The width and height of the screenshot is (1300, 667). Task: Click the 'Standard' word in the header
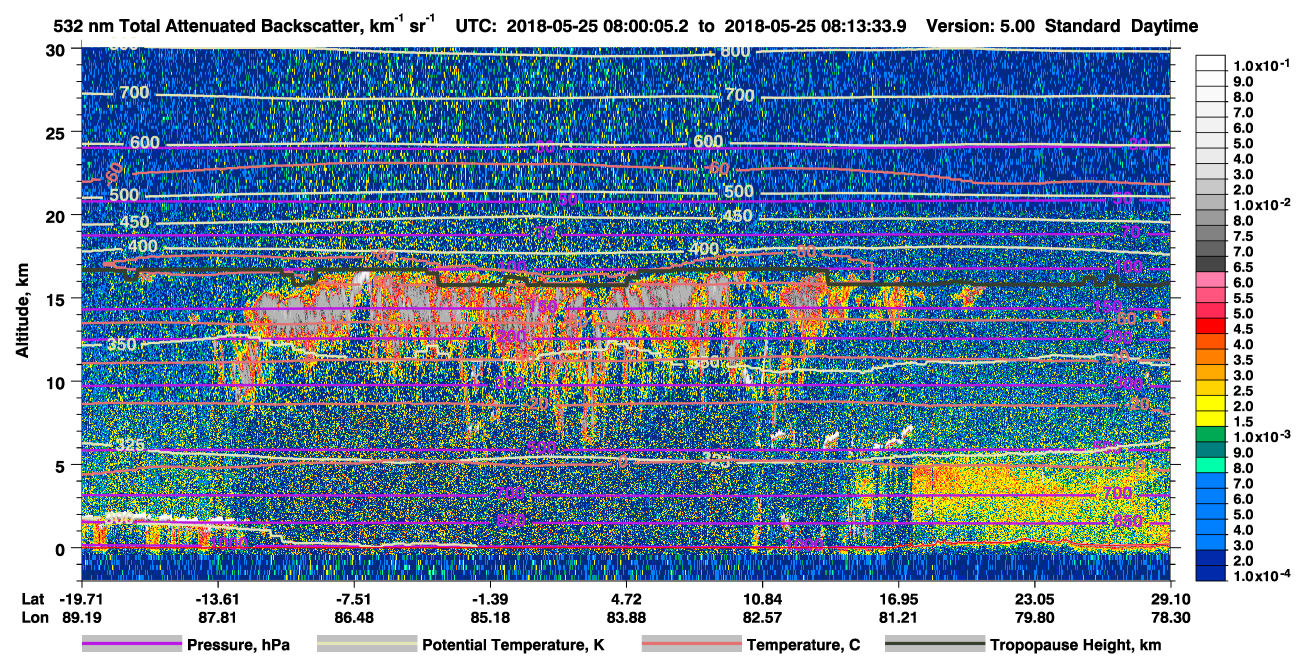pos(1082,26)
